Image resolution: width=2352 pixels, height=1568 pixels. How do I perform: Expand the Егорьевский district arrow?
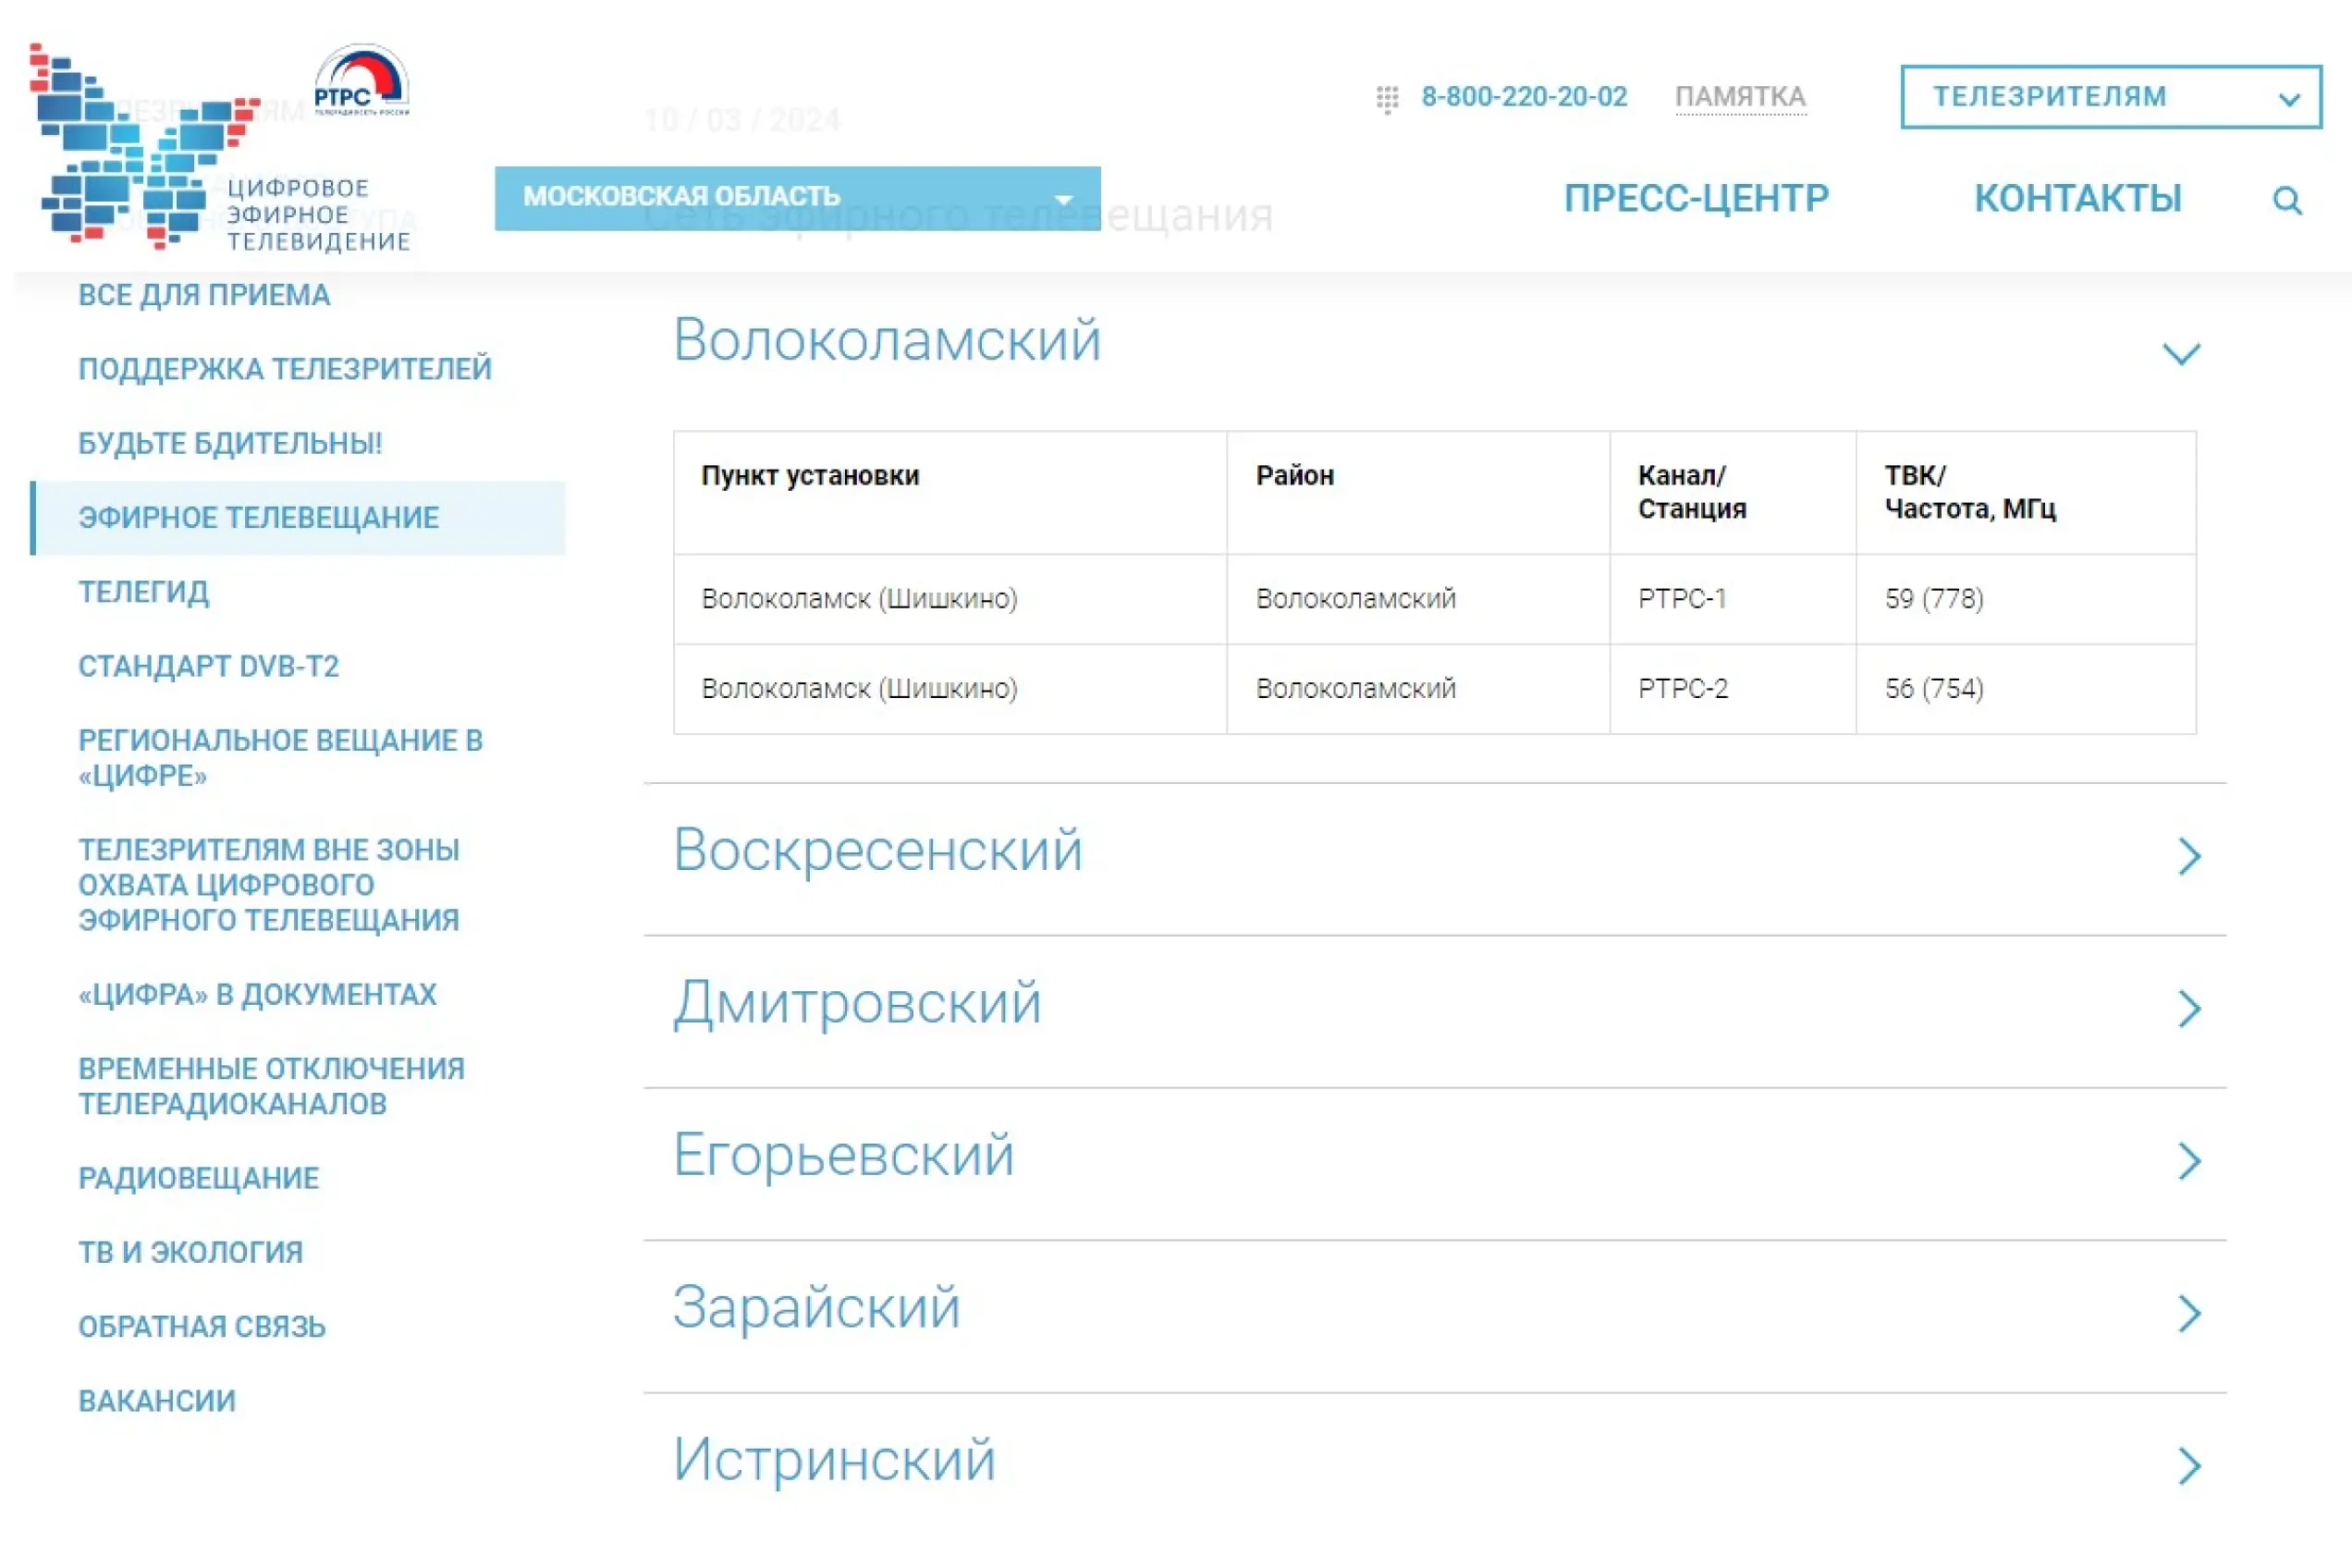point(2189,1161)
